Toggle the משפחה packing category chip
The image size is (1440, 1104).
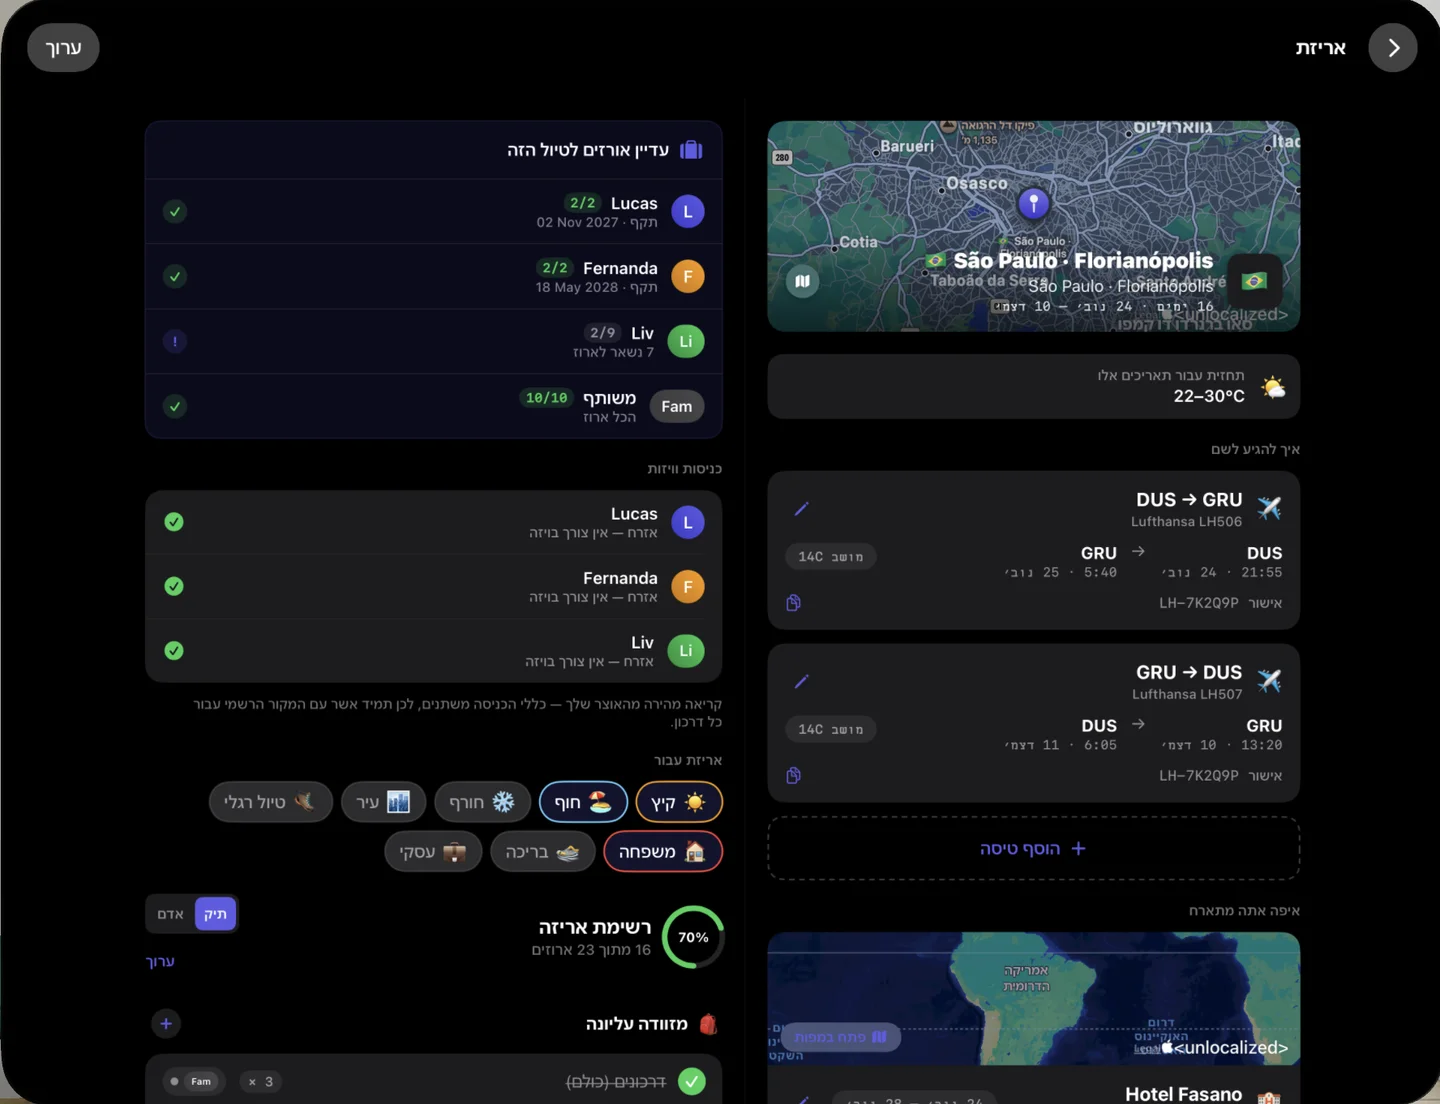click(x=663, y=852)
